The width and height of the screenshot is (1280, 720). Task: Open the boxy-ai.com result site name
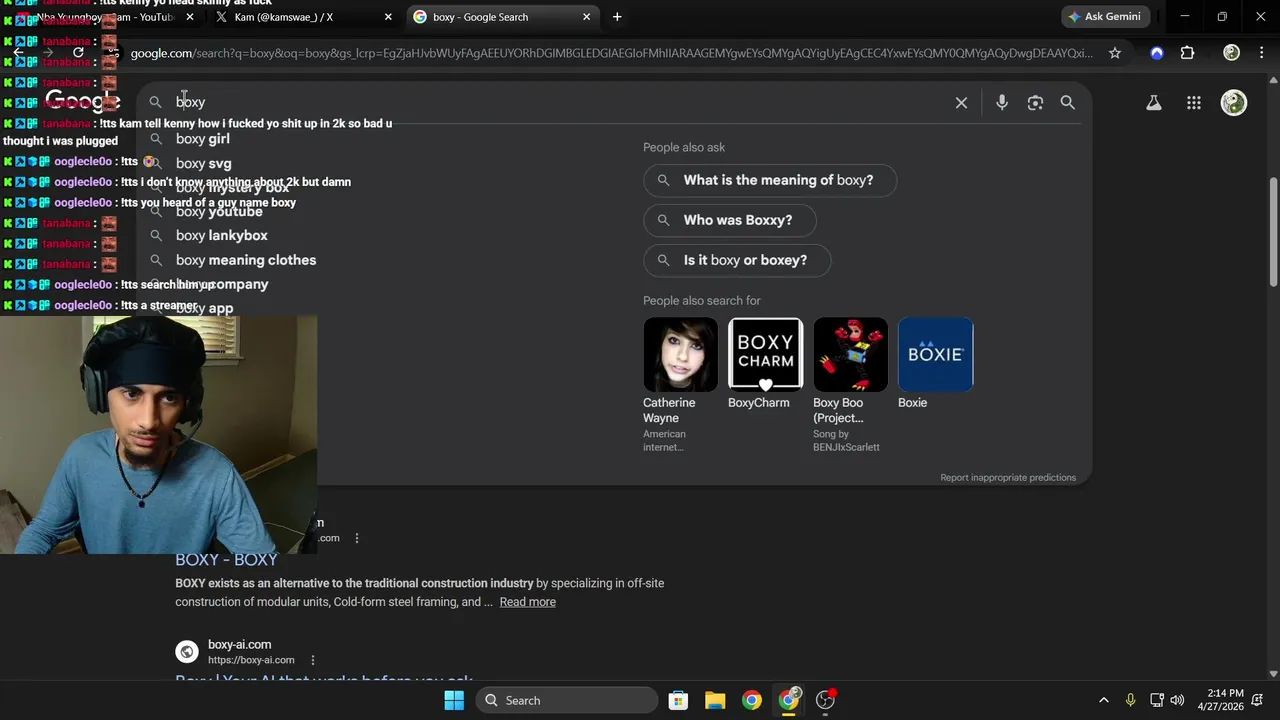(x=239, y=645)
